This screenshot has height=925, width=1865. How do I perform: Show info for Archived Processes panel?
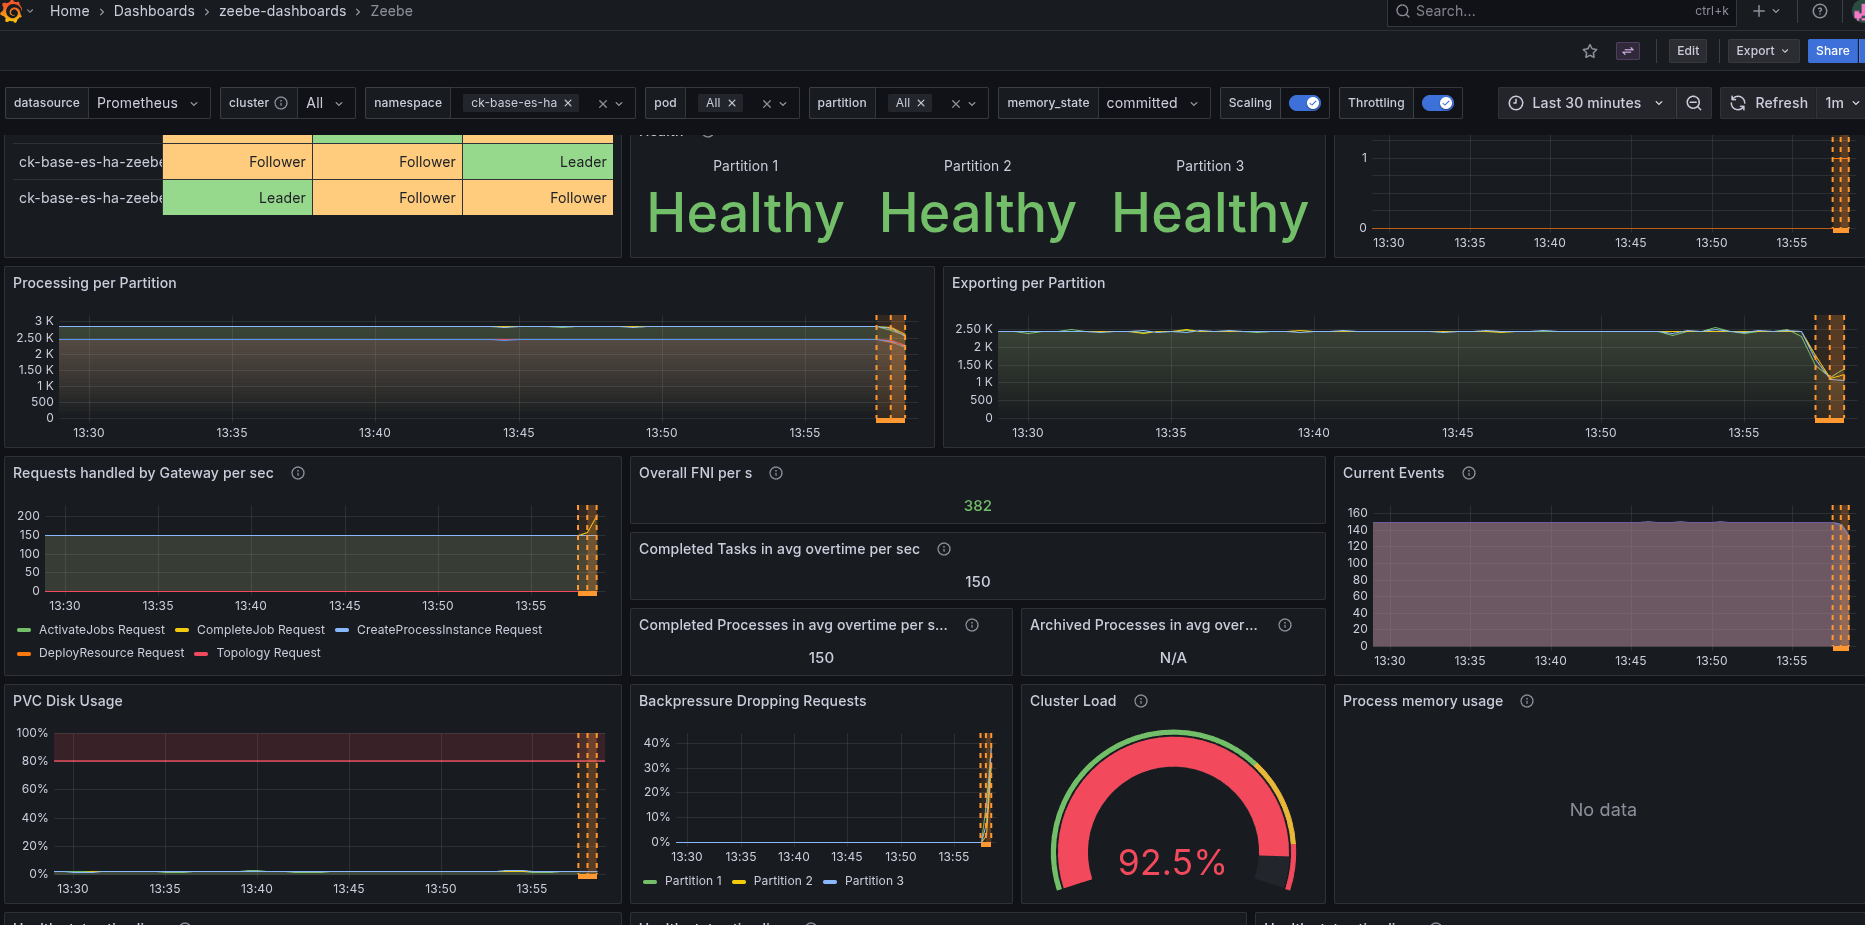(1285, 625)
